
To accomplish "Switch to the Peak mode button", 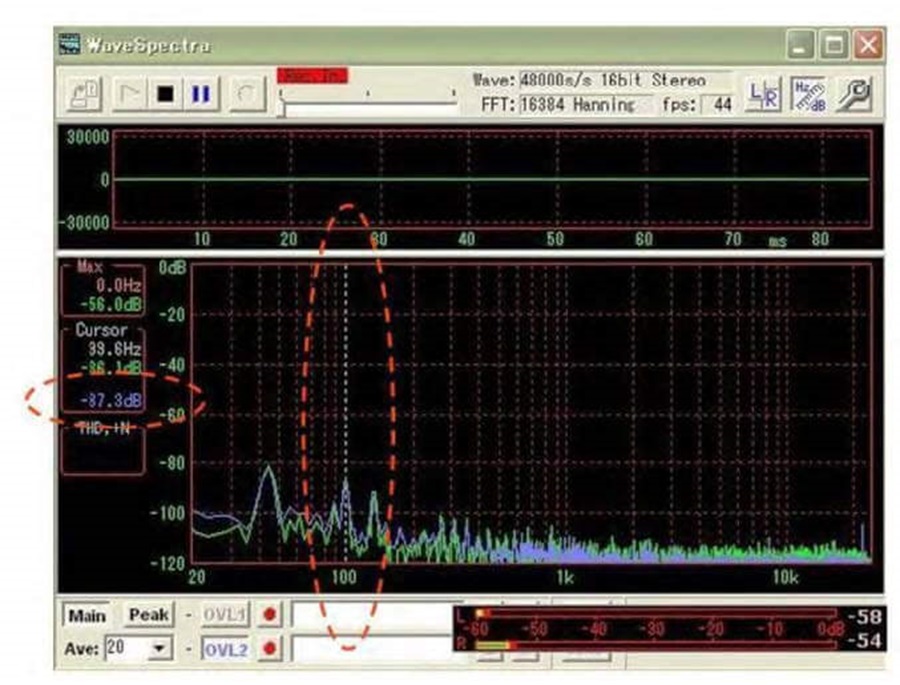I will coord(148,615).
